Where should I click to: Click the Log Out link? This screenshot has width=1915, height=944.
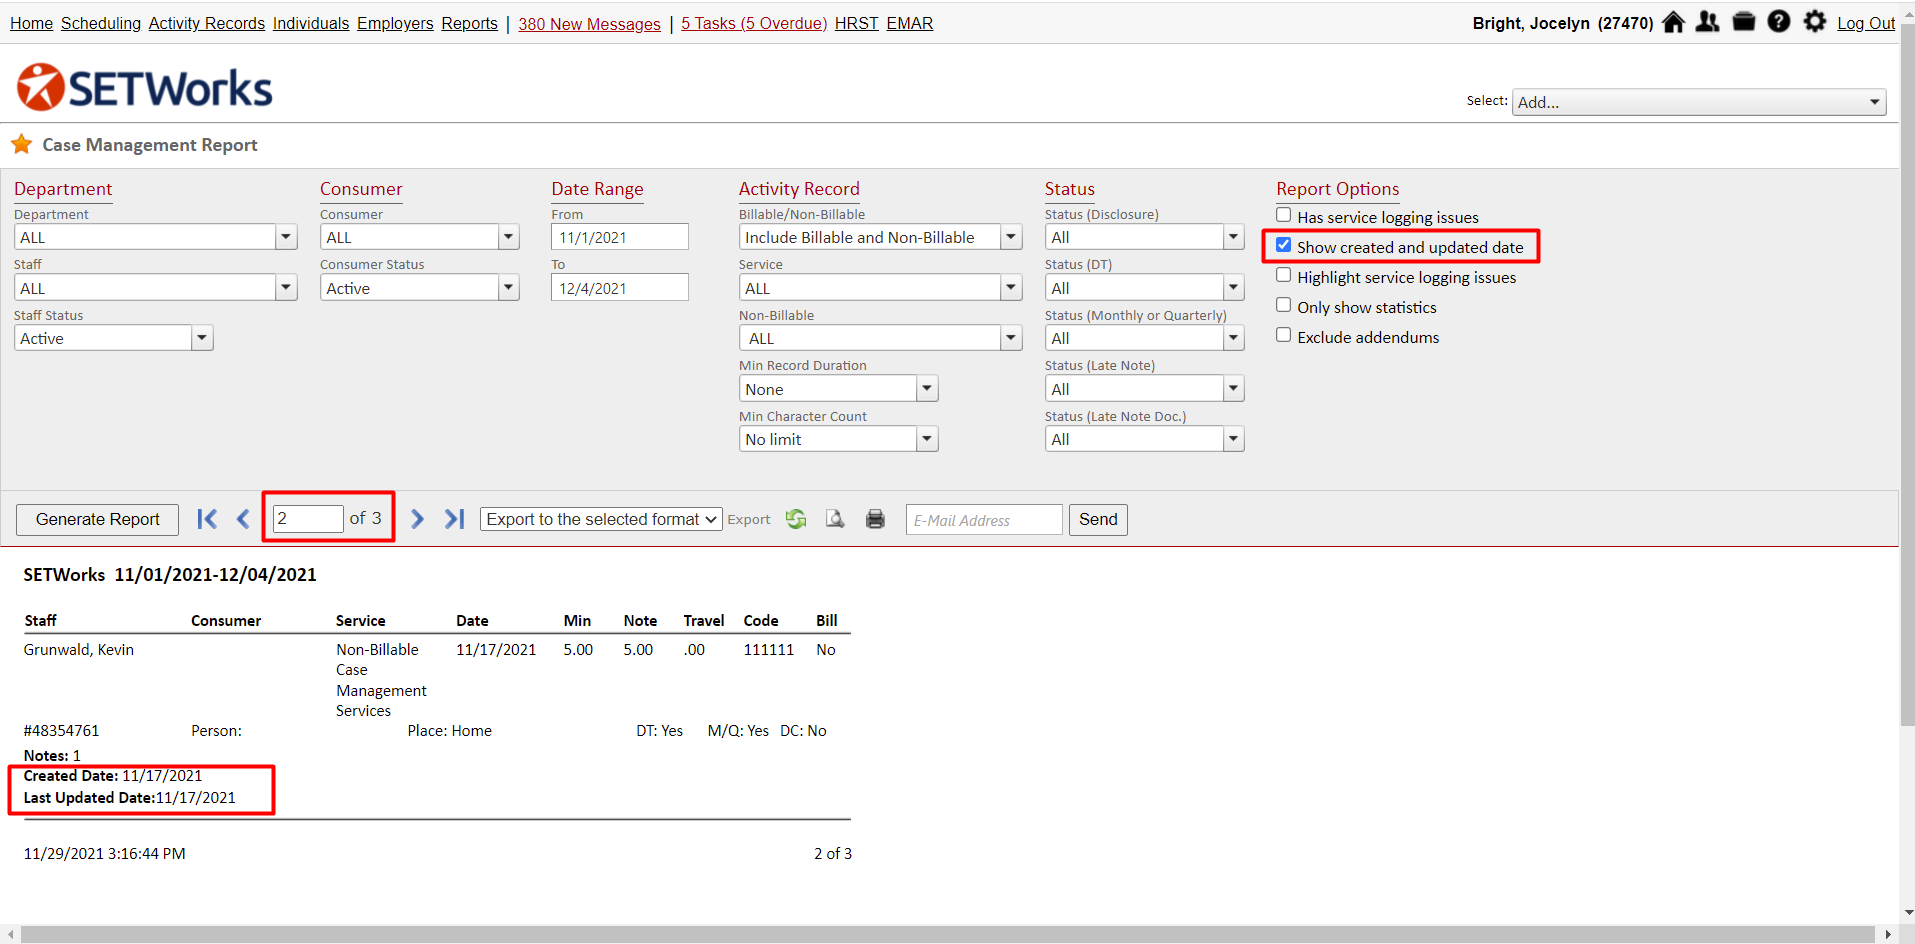click(1866, 23)
